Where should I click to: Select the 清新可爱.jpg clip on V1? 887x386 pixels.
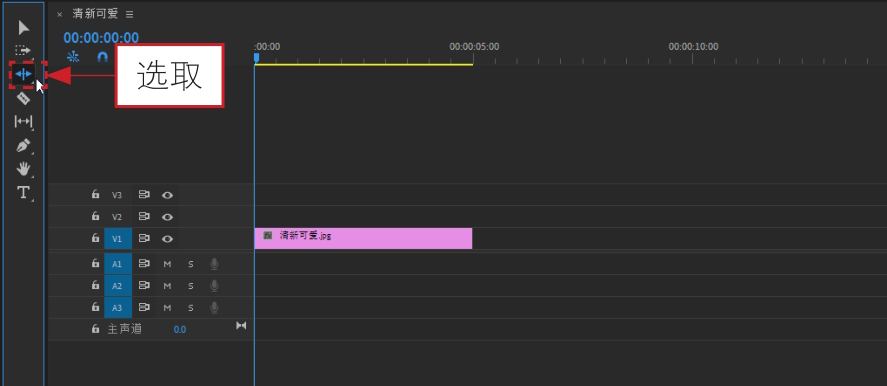point(363,238)
